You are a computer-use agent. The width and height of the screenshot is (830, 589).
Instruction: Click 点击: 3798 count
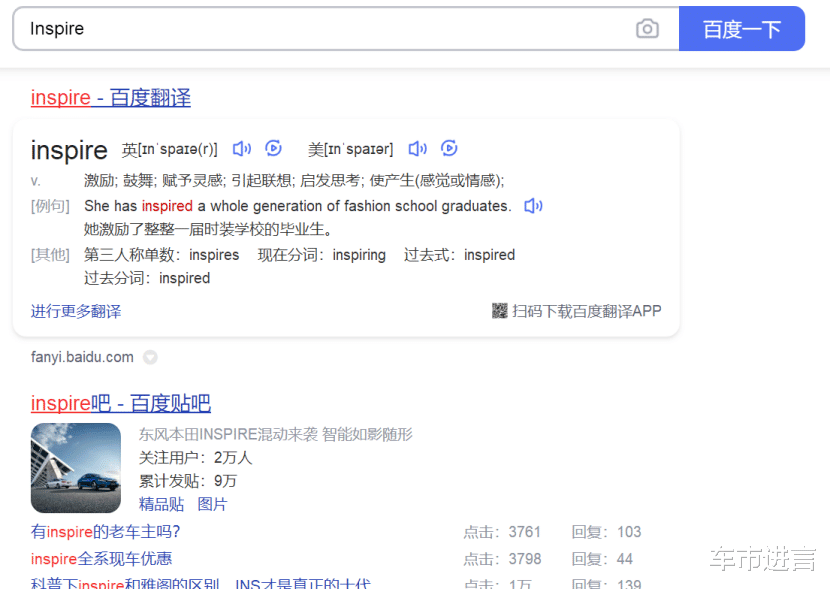[502, 559]
